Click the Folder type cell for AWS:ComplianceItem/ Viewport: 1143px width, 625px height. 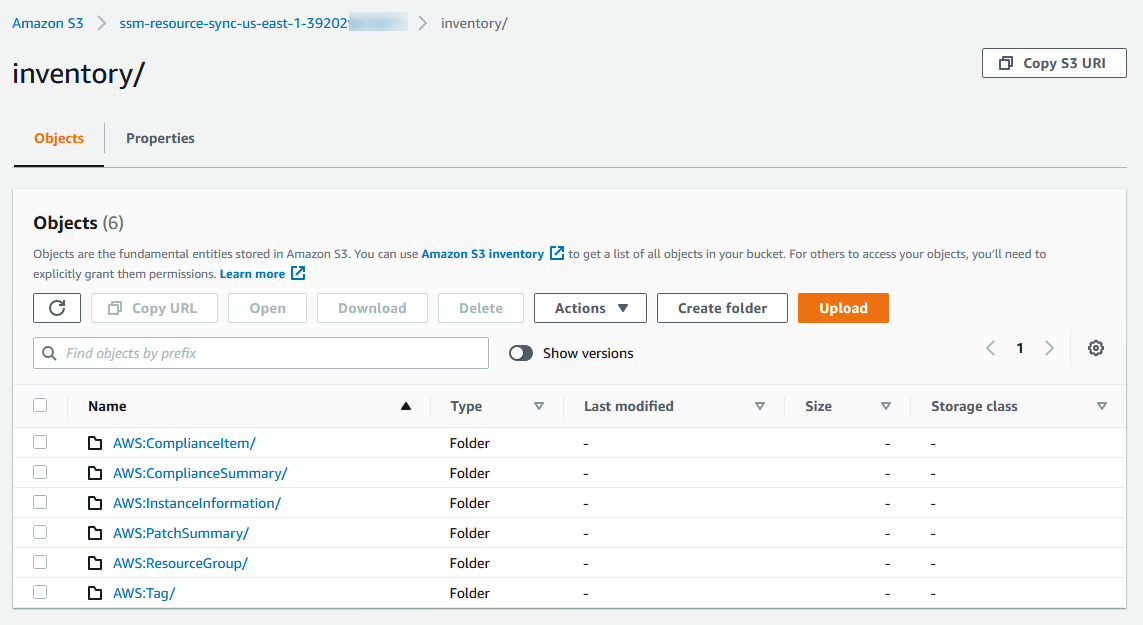point(469,443)
